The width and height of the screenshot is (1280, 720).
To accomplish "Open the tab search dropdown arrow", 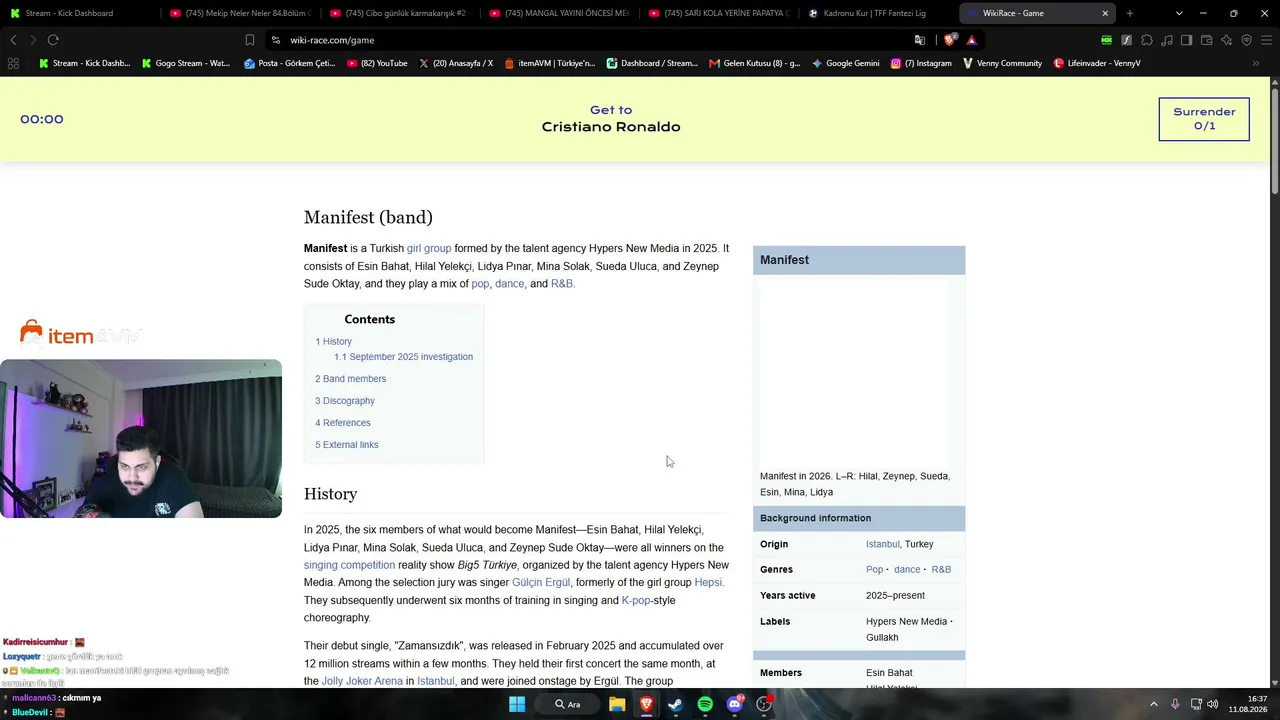I will tap(1179, 13).
